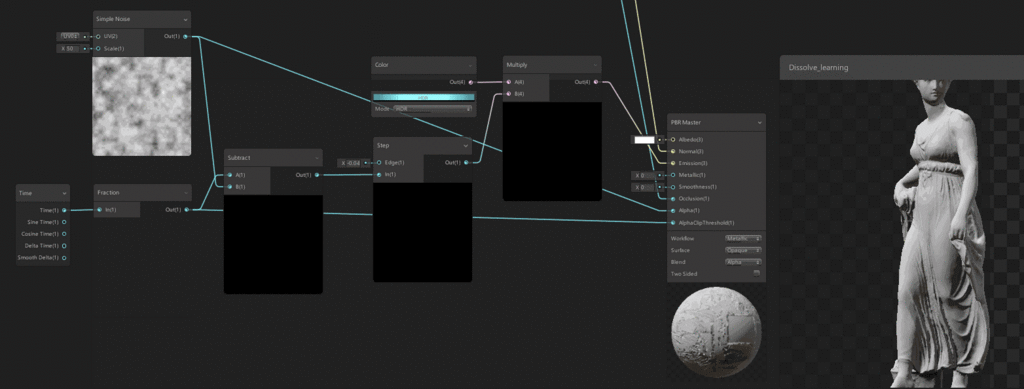The width and height of the screenshot is (1024, 389).
Task: Click the Multiply node title
Action: pos(517,65)
